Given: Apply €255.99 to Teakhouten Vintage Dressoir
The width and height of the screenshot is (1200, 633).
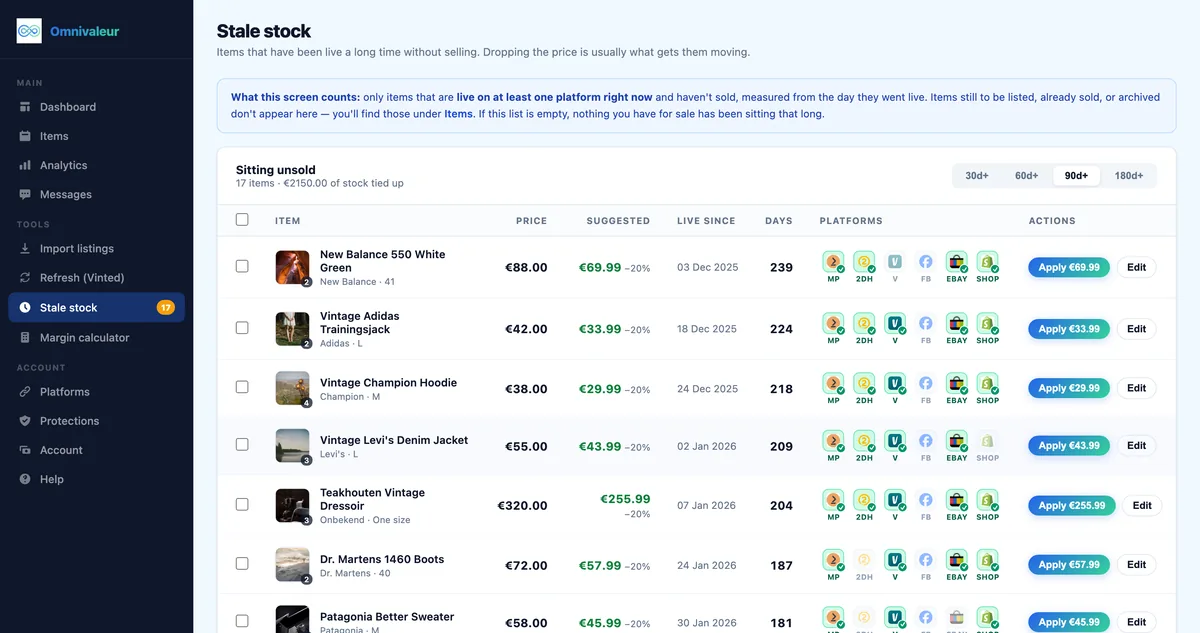Looking at the screenshot, I should tap(1072, 506).
